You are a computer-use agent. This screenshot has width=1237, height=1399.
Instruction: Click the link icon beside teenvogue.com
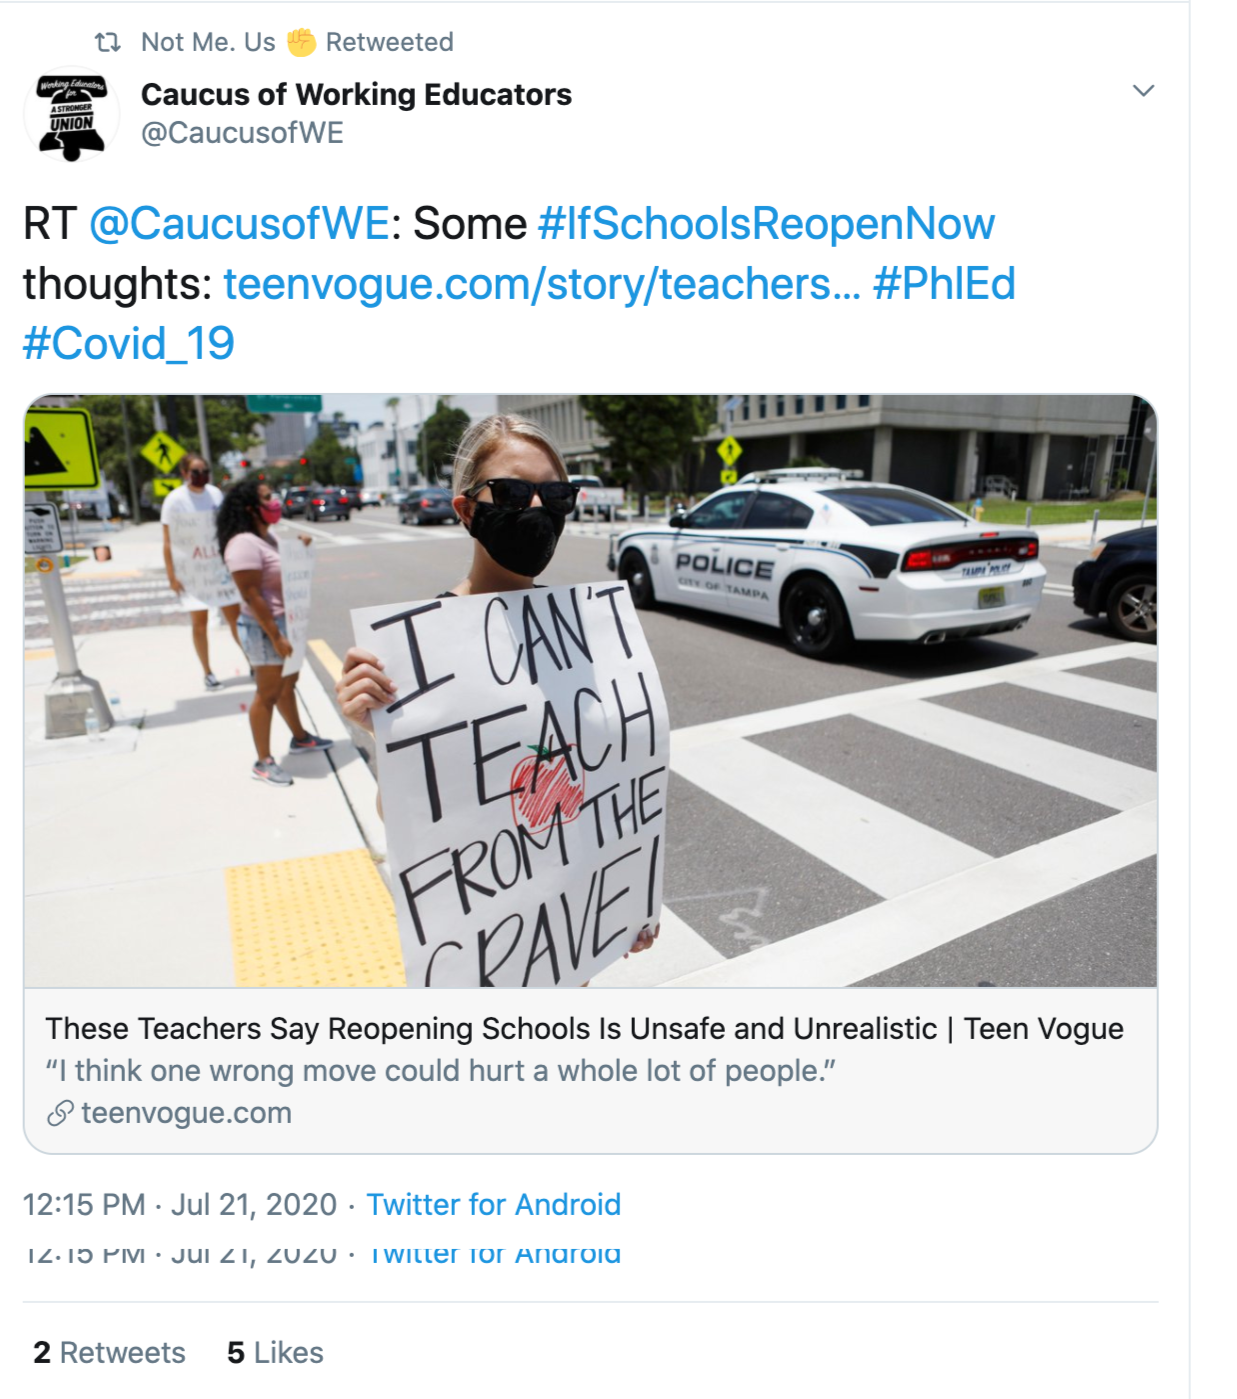[x=60, y=1113]
